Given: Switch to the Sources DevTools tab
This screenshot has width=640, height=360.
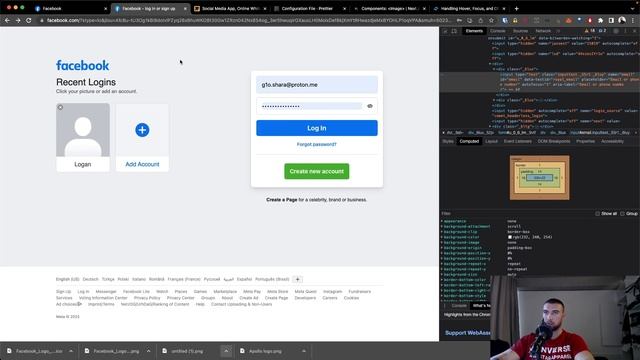Looking at the screenshot, I should click(x=520, y=31).
